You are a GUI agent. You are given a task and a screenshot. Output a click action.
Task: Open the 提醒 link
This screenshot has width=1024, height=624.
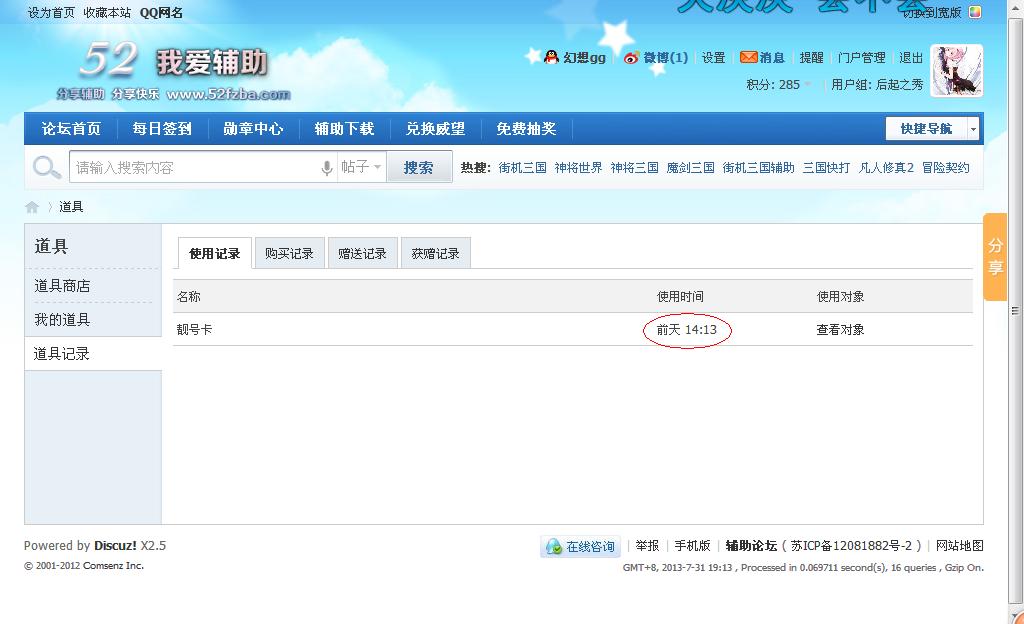pyautogui.click(x=811, y=57)
